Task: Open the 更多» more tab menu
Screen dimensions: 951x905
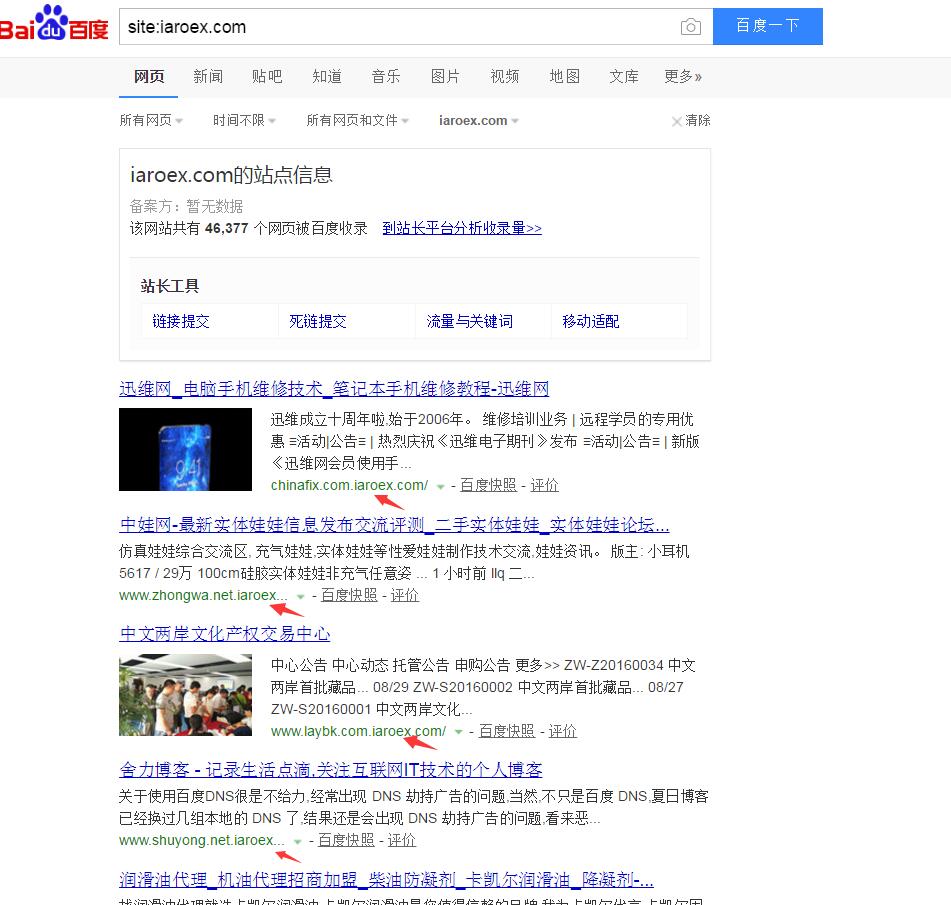Action: (683, 77)
